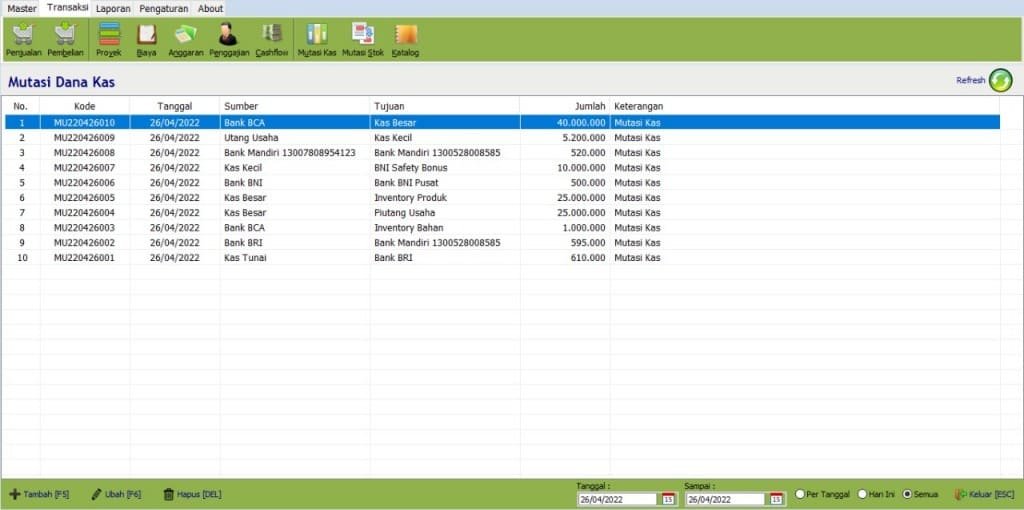Select row with code MU220426009
Screen dimensions: 1024x510
tap(502, 138)
